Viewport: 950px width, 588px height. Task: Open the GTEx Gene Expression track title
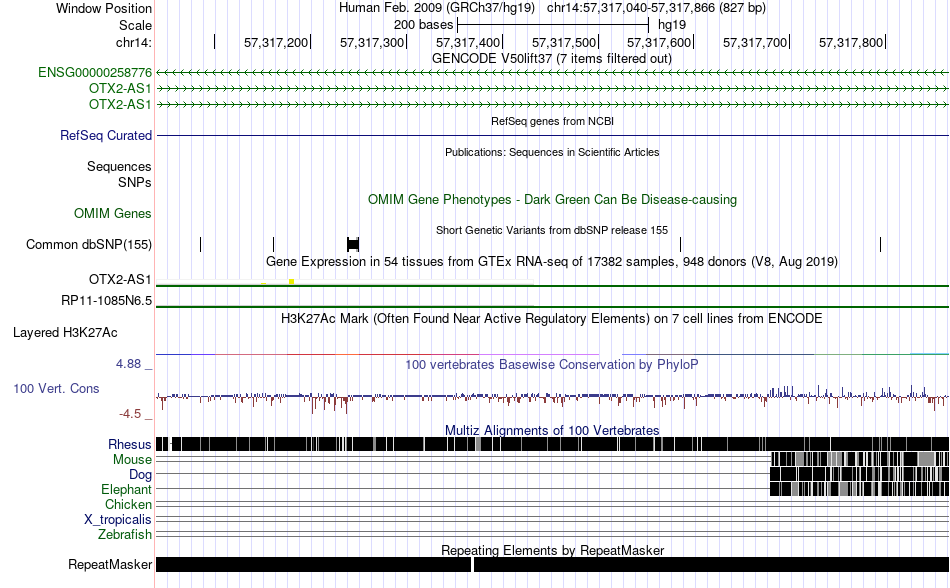pyautogui.click(x=552, y=262)
